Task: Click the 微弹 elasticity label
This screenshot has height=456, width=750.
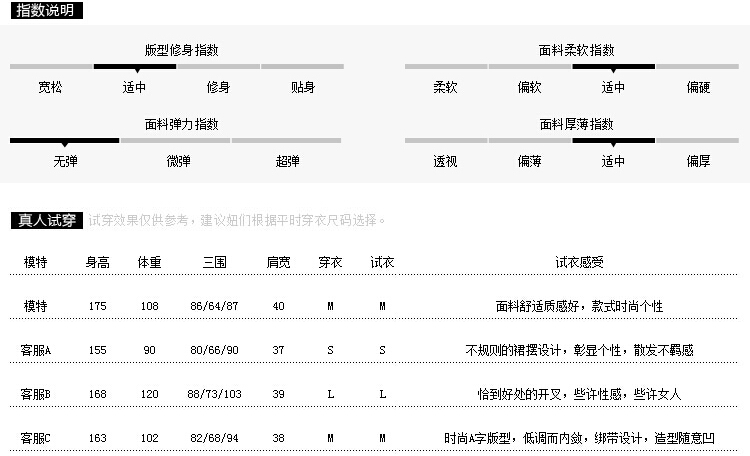Action: 178,161
